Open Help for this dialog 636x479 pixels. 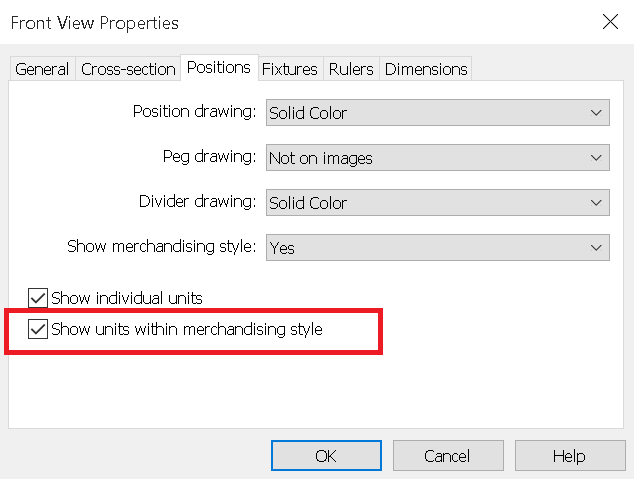coord(570,456)
